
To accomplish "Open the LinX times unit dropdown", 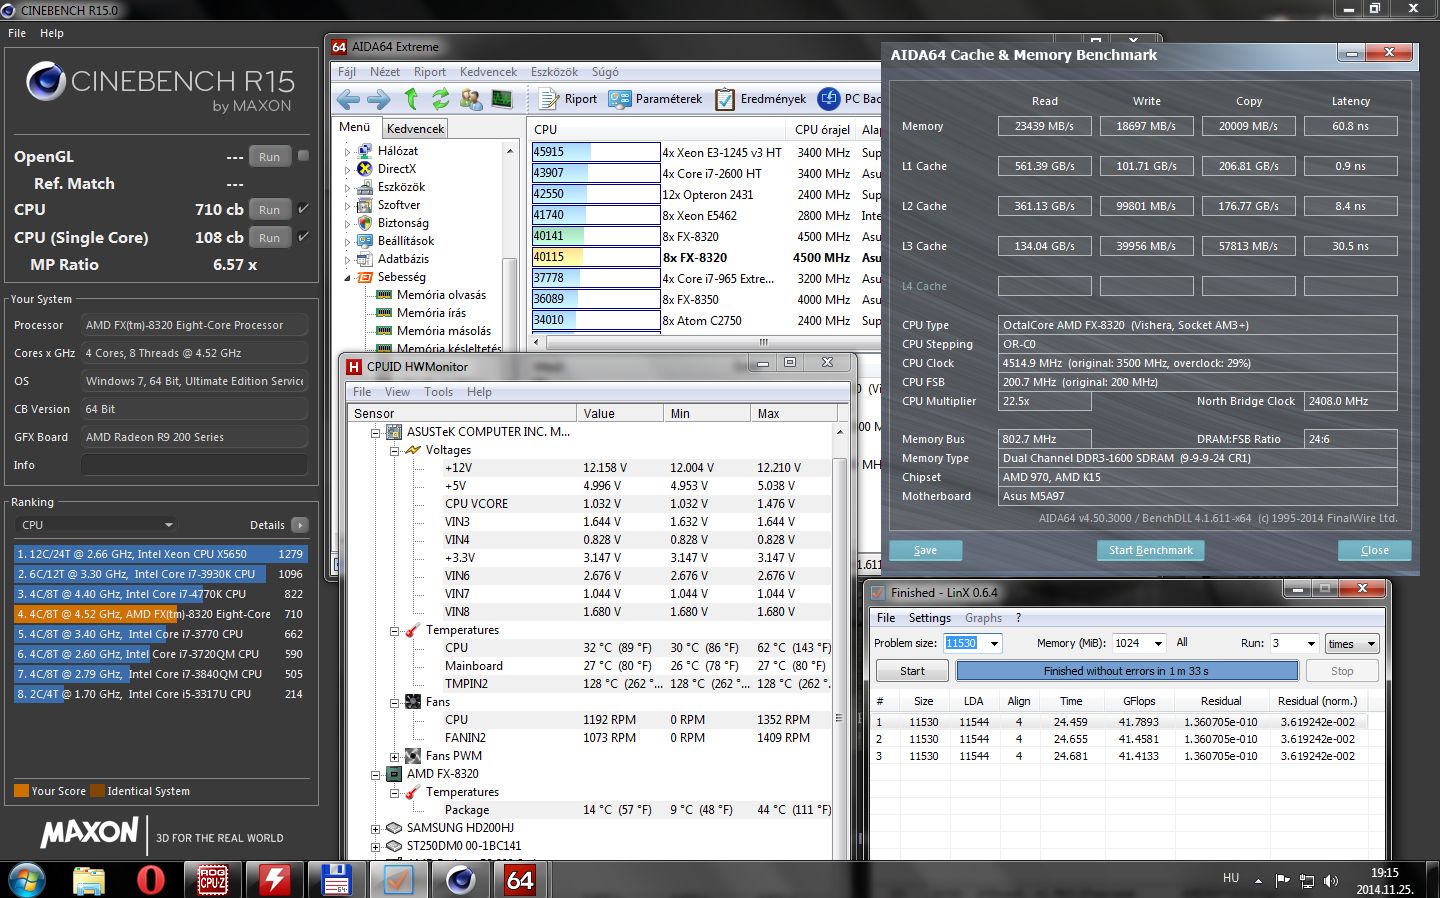I will click(x=1353, y=643).
